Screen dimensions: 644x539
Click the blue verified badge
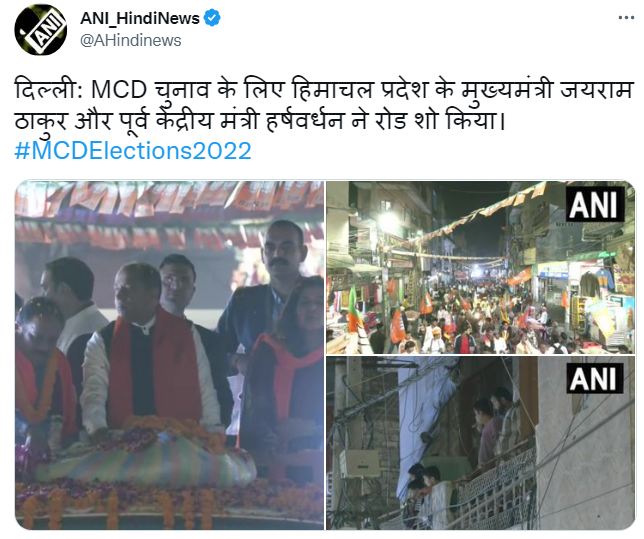point(212,18)
